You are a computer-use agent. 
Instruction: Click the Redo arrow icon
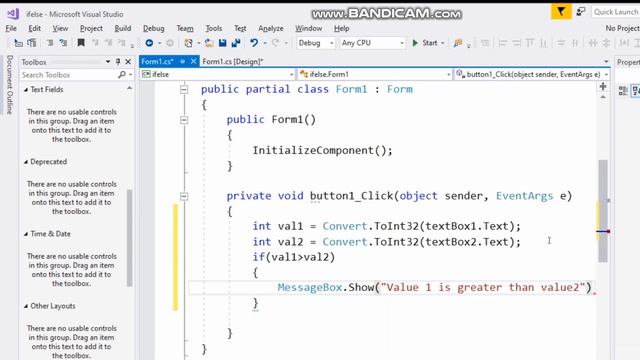click(276, 43)
